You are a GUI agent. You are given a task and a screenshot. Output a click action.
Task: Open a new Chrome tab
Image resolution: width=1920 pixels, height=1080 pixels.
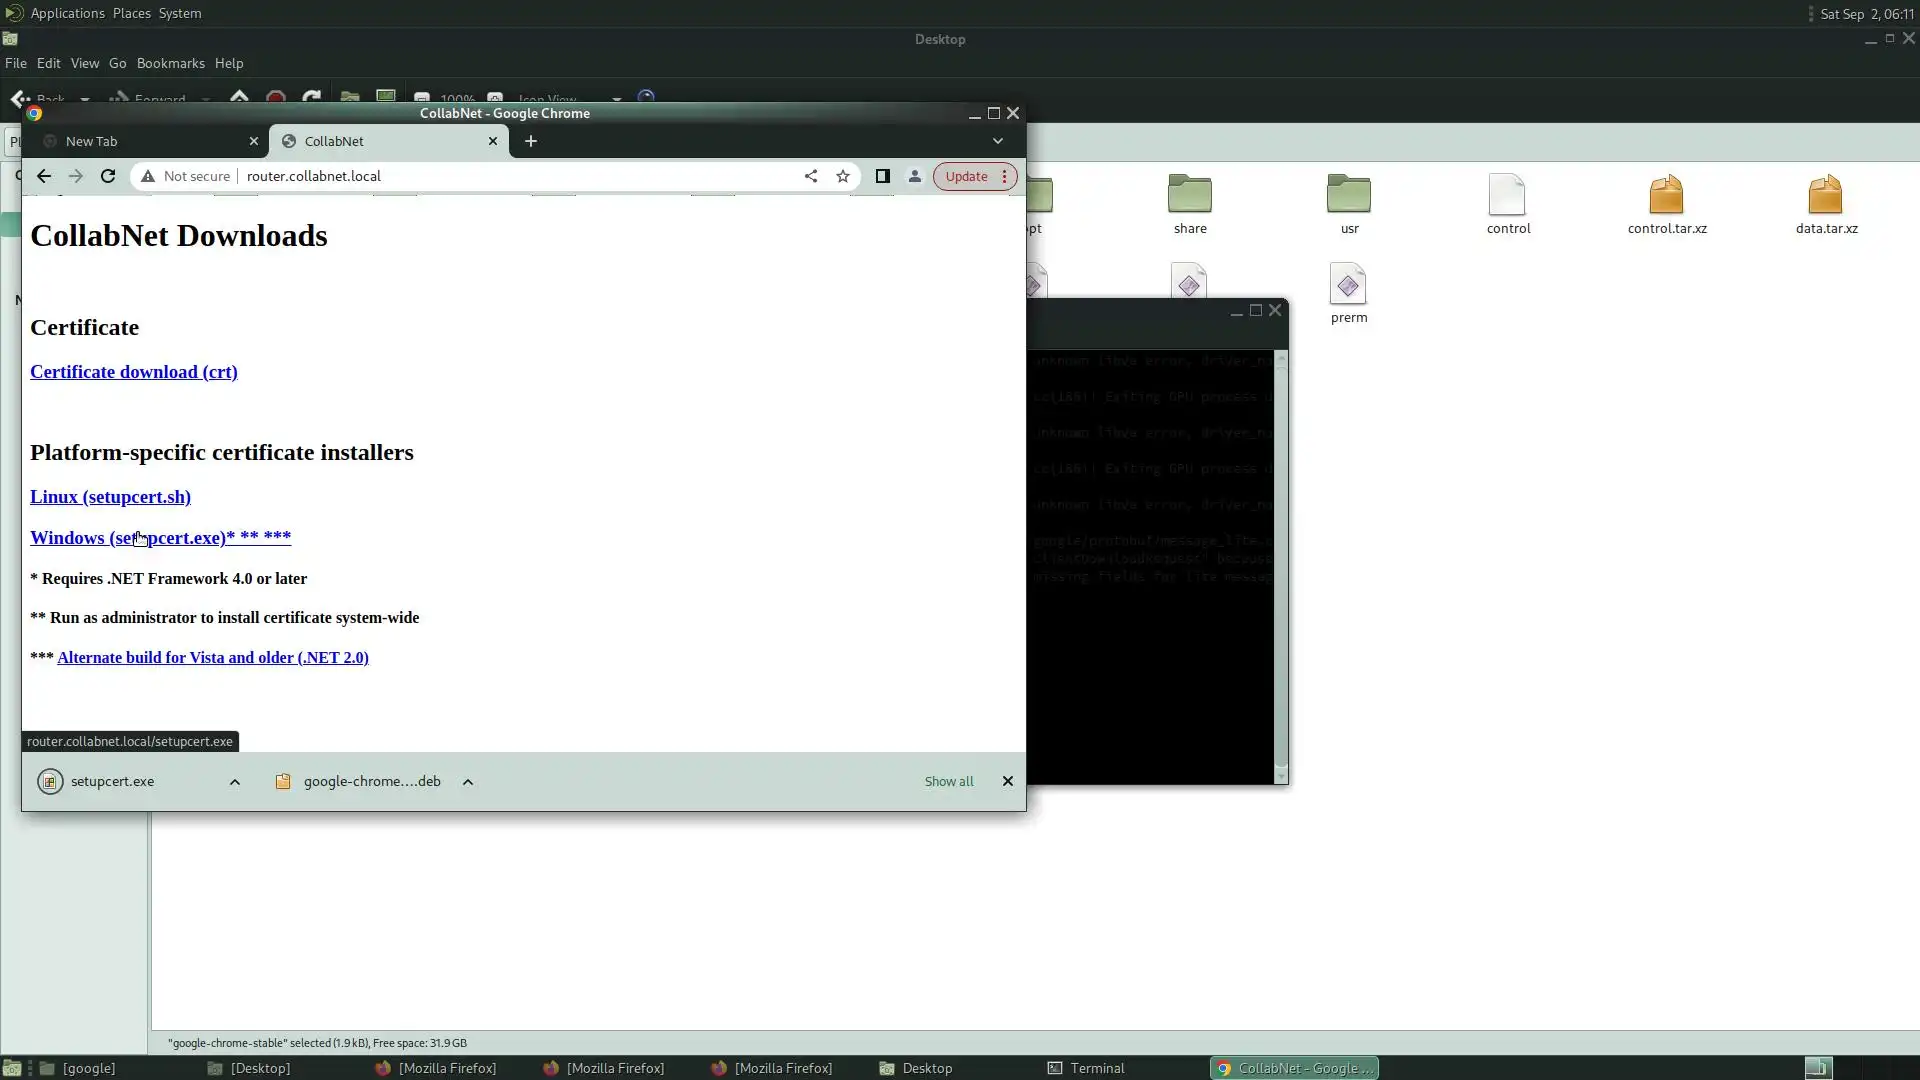click(531, 141)
